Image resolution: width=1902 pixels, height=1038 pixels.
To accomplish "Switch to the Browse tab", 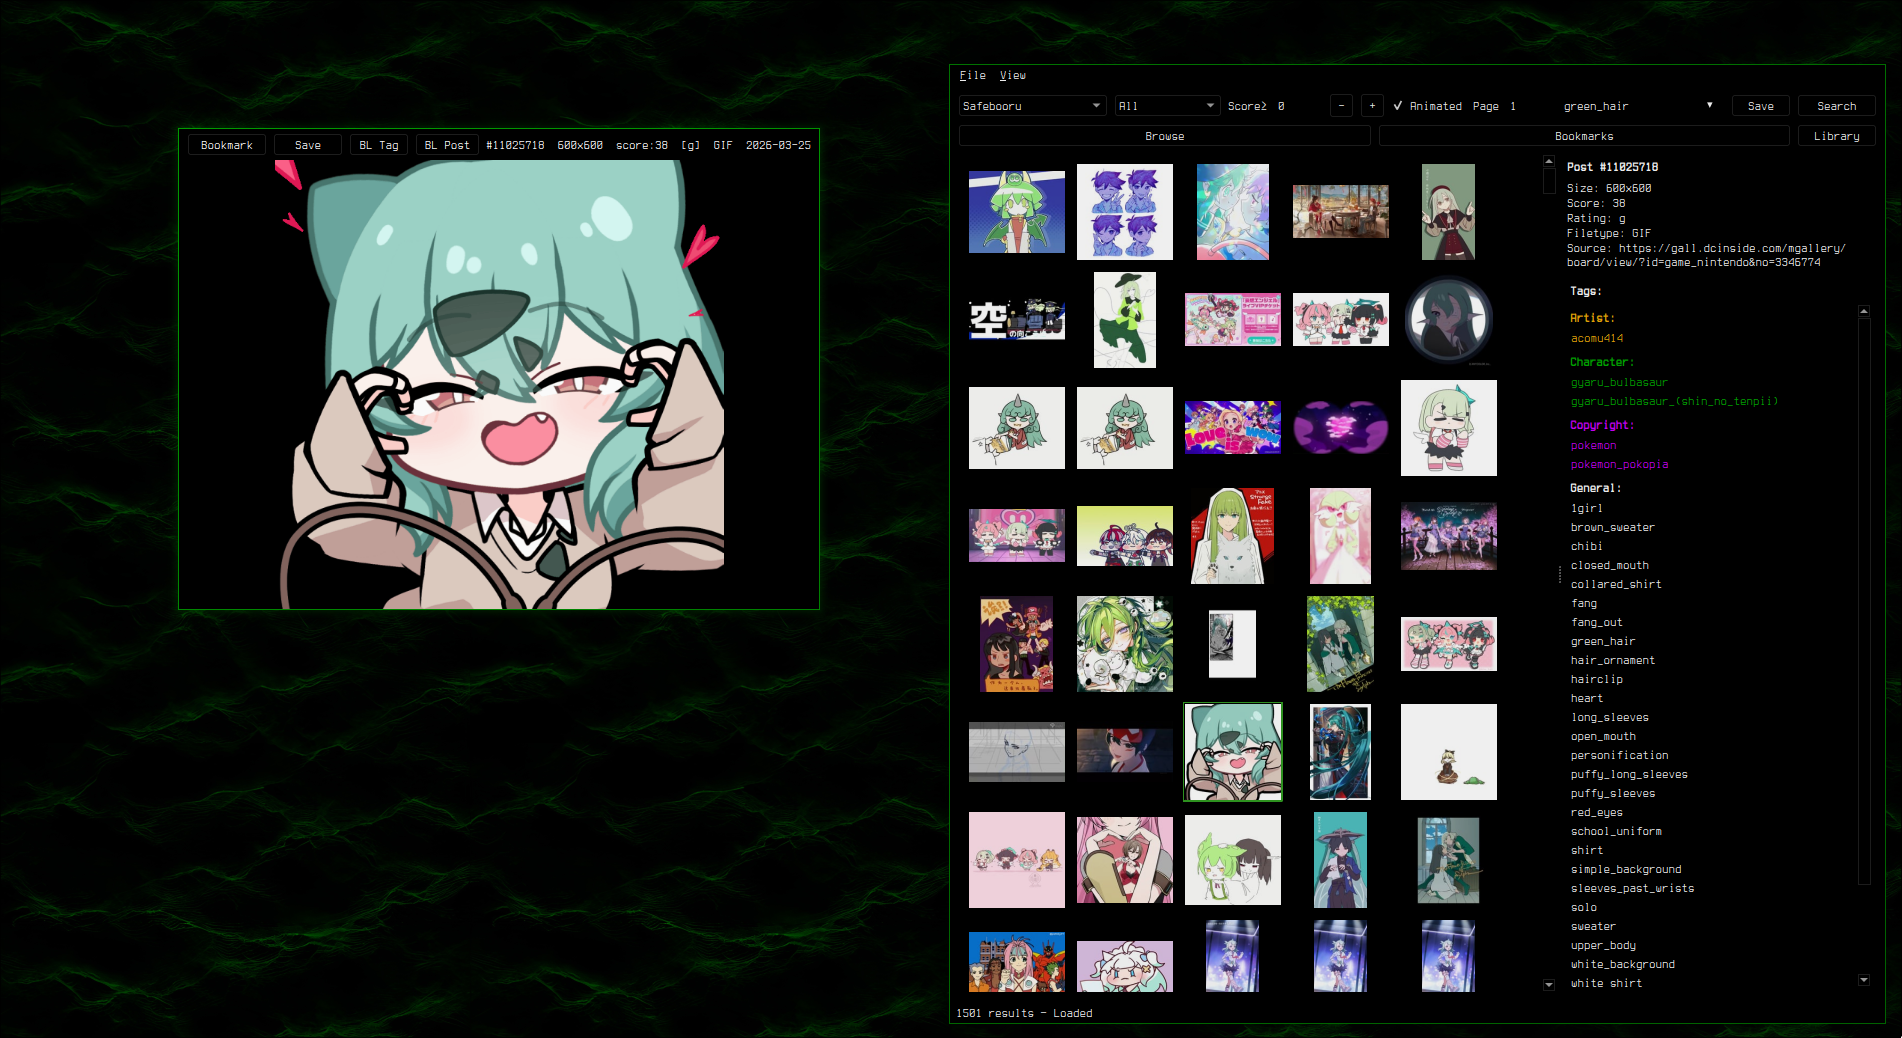I will coord(1163,135).
